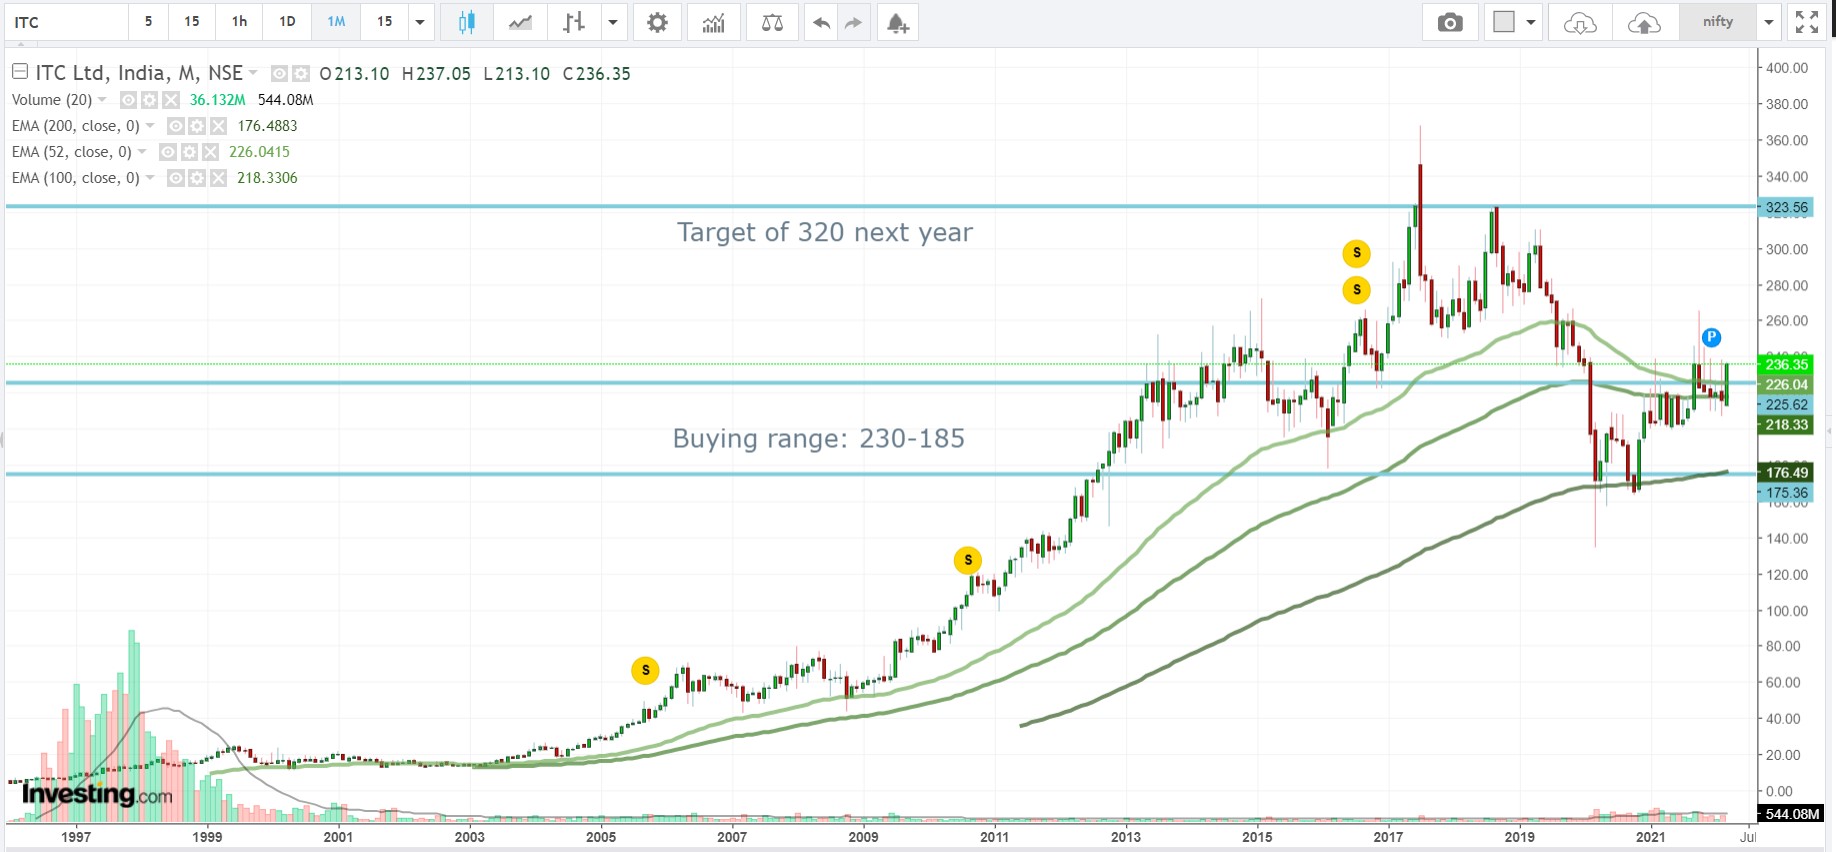This screenshot has width=1836, height=852.
Task: Select the 1h interval
Action: pos(240,22)
